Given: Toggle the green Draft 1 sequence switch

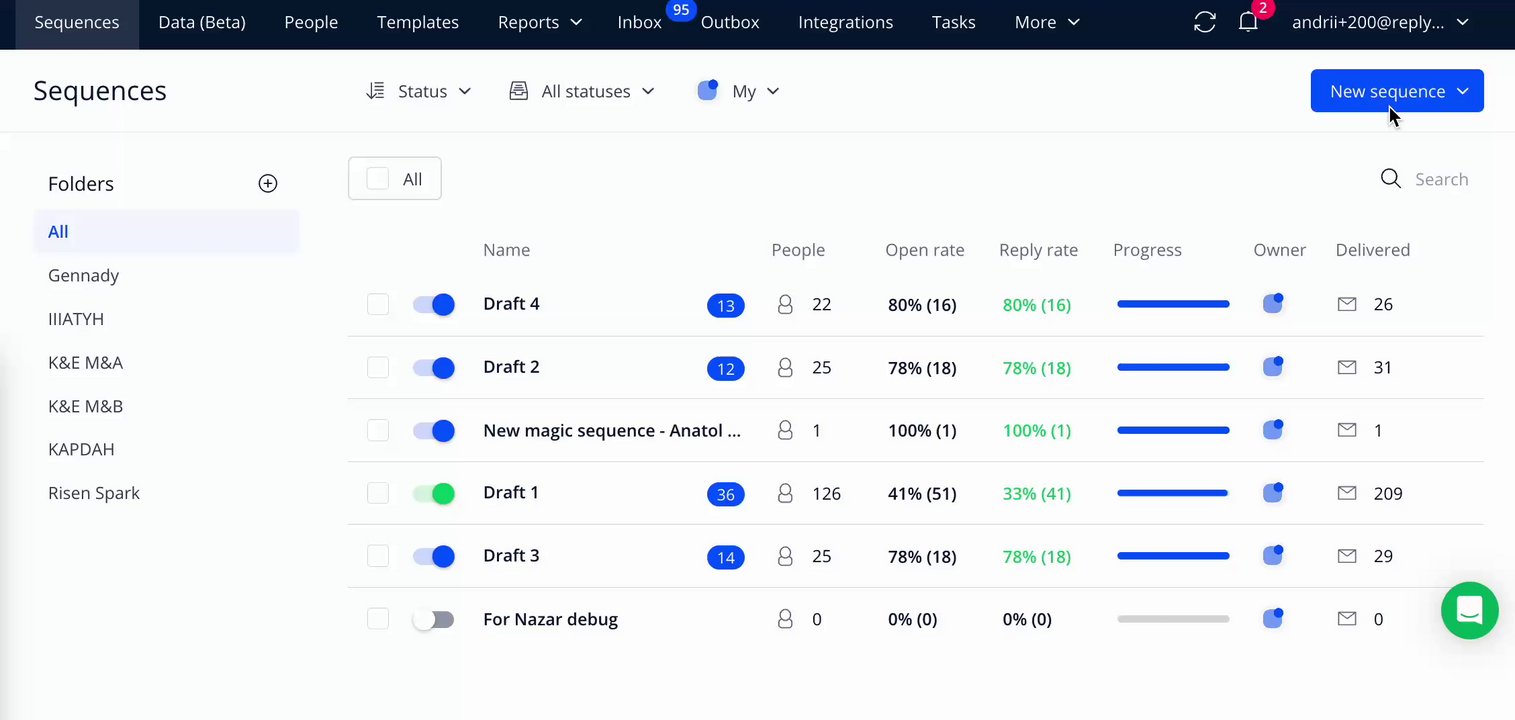Looking at the screenshot, I should click(434, 493).
